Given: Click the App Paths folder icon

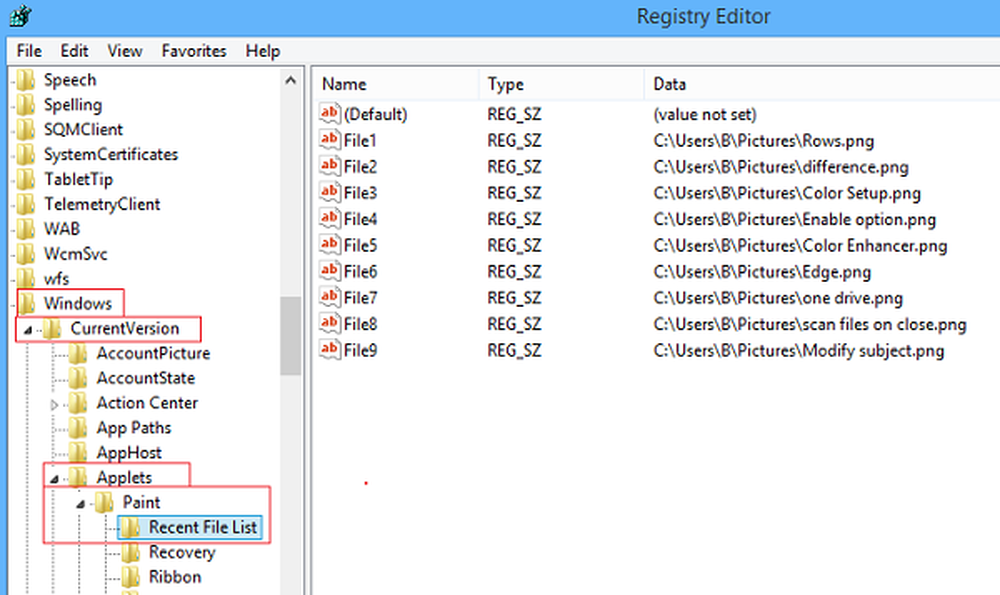Looking at the screenshot, I should 78,429.
